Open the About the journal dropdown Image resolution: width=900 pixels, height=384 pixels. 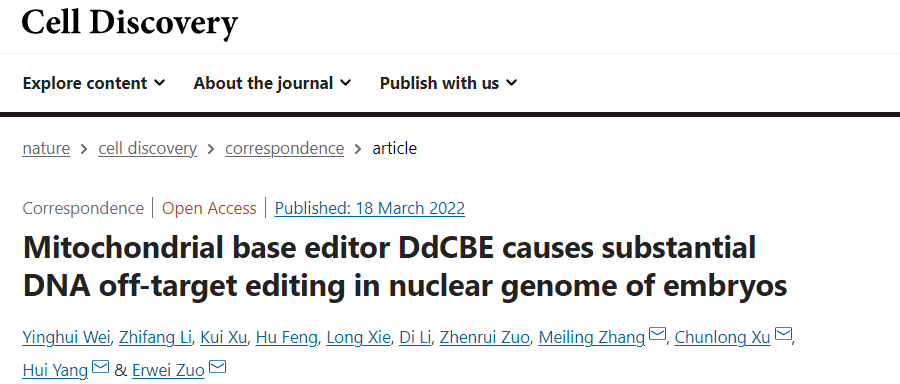(272, 83)
